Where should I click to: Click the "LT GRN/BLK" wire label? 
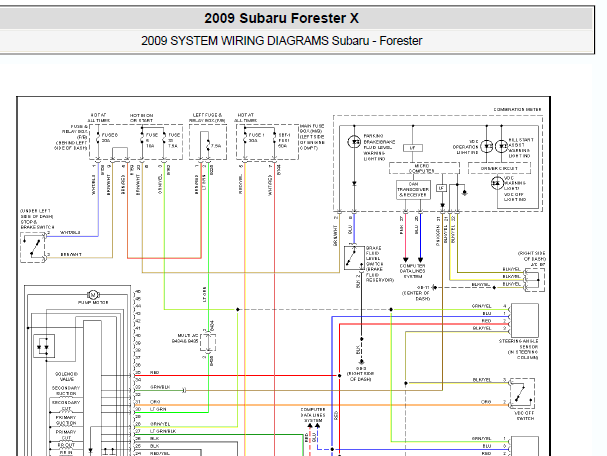163,431
